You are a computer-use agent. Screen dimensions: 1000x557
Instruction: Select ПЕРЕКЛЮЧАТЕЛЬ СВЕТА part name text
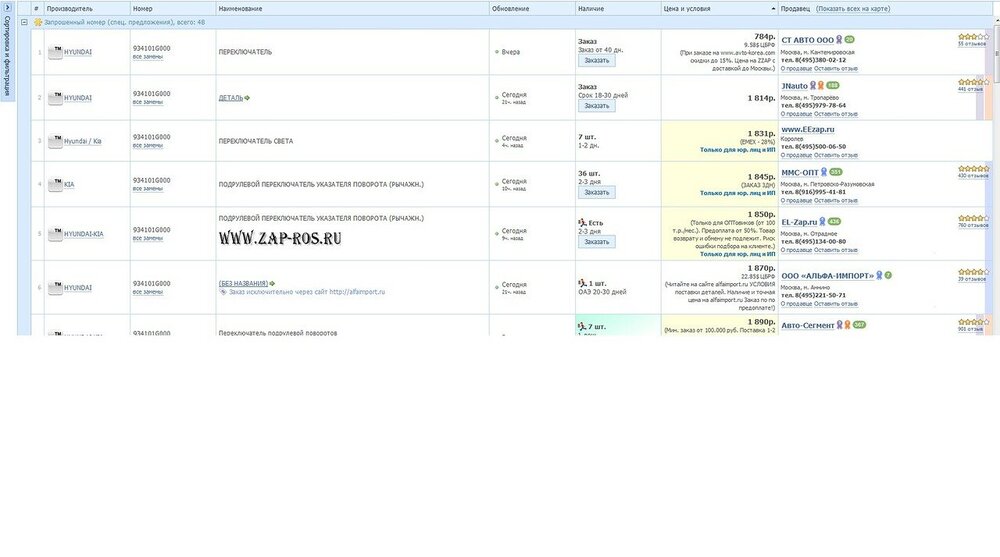point(256,141)
